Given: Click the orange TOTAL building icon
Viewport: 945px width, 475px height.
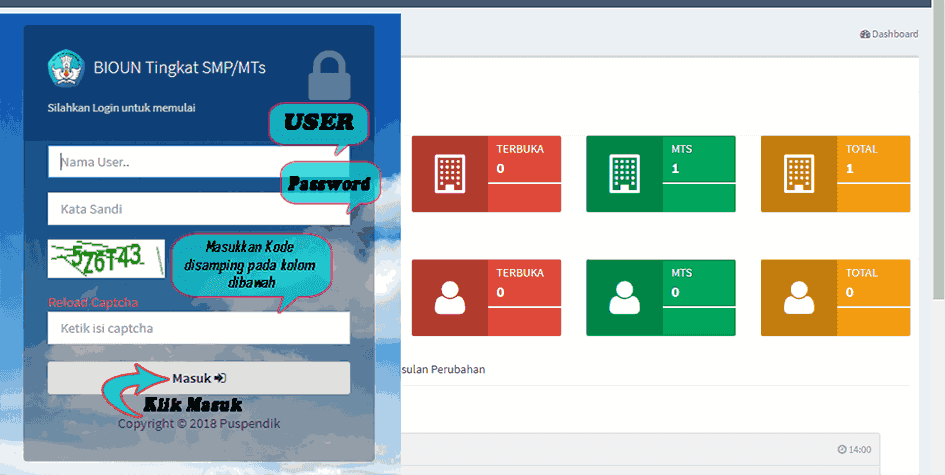Looking at the screenshot, I should tap(799, 174).
